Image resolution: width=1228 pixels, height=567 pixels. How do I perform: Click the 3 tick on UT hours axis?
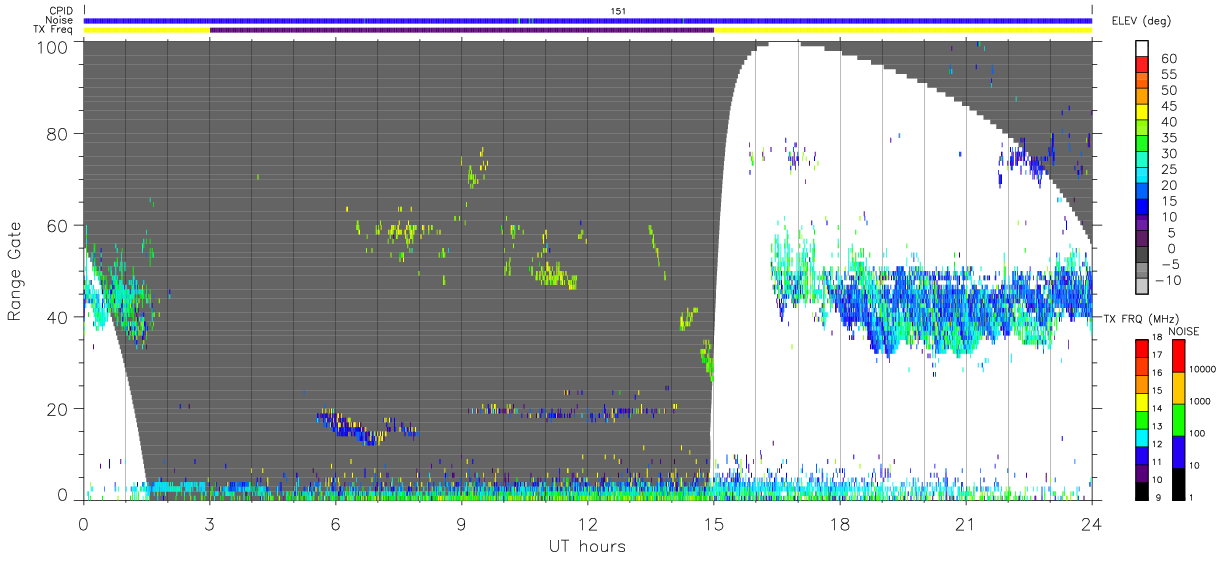(x=209, y=524)
